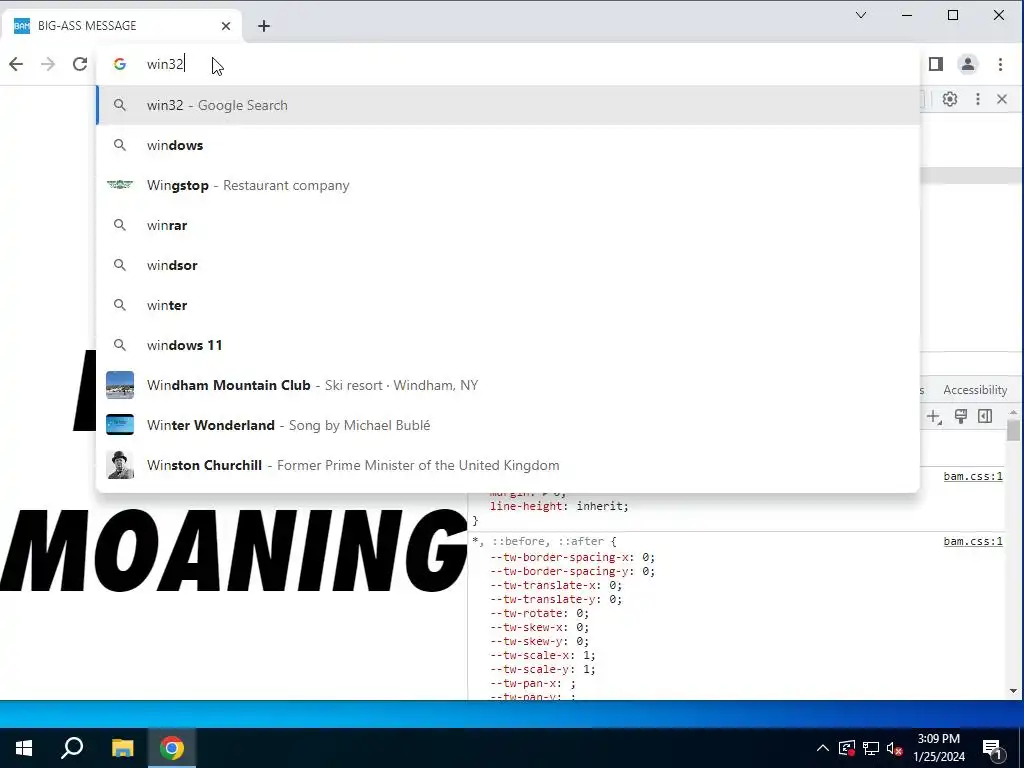Image resolution: width=1024 pixels, height=768 pixels.
Task: Click the line-height: inherit declaration
Action: point(559,506)
